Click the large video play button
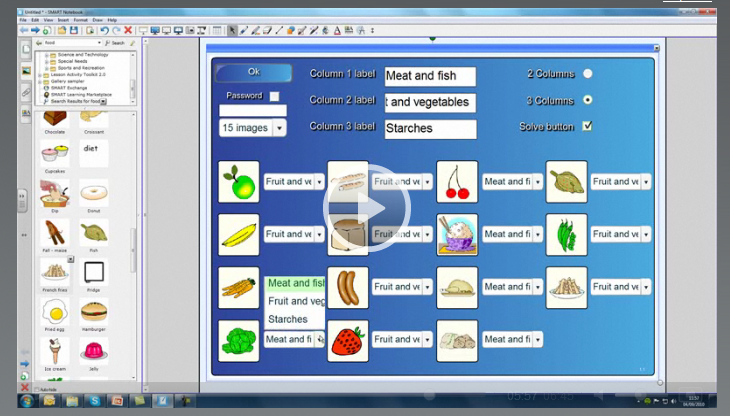This screenshot has height=416, width=730. click(366, 208)
